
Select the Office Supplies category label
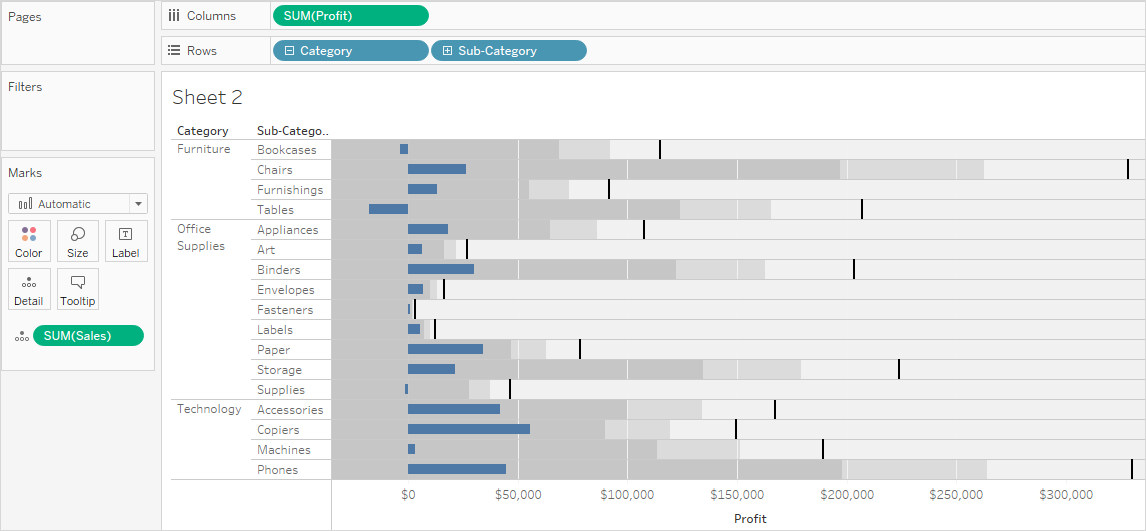coord(201,237)
